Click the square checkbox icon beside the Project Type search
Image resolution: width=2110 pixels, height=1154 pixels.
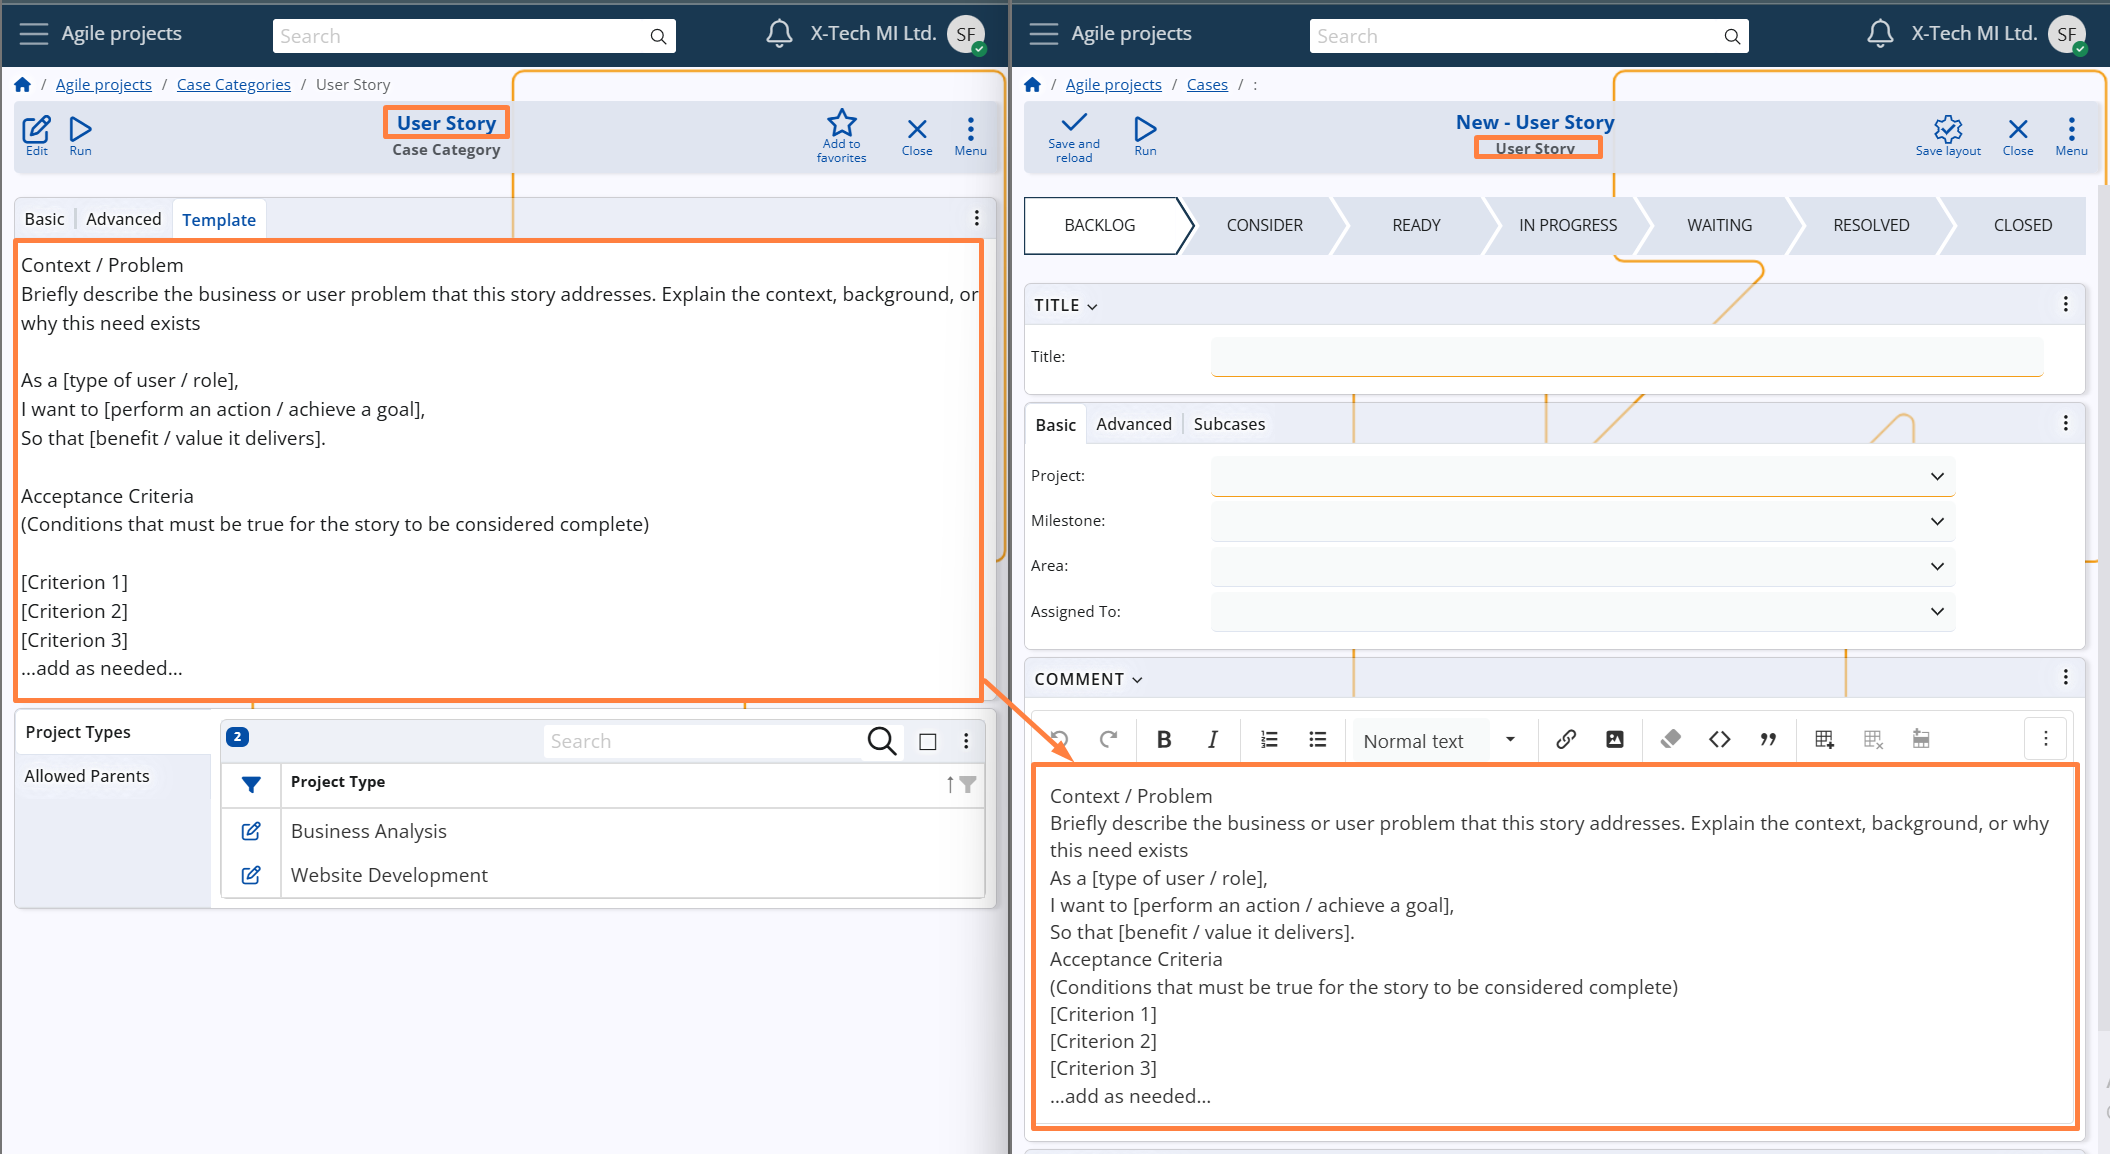[927, 741]
